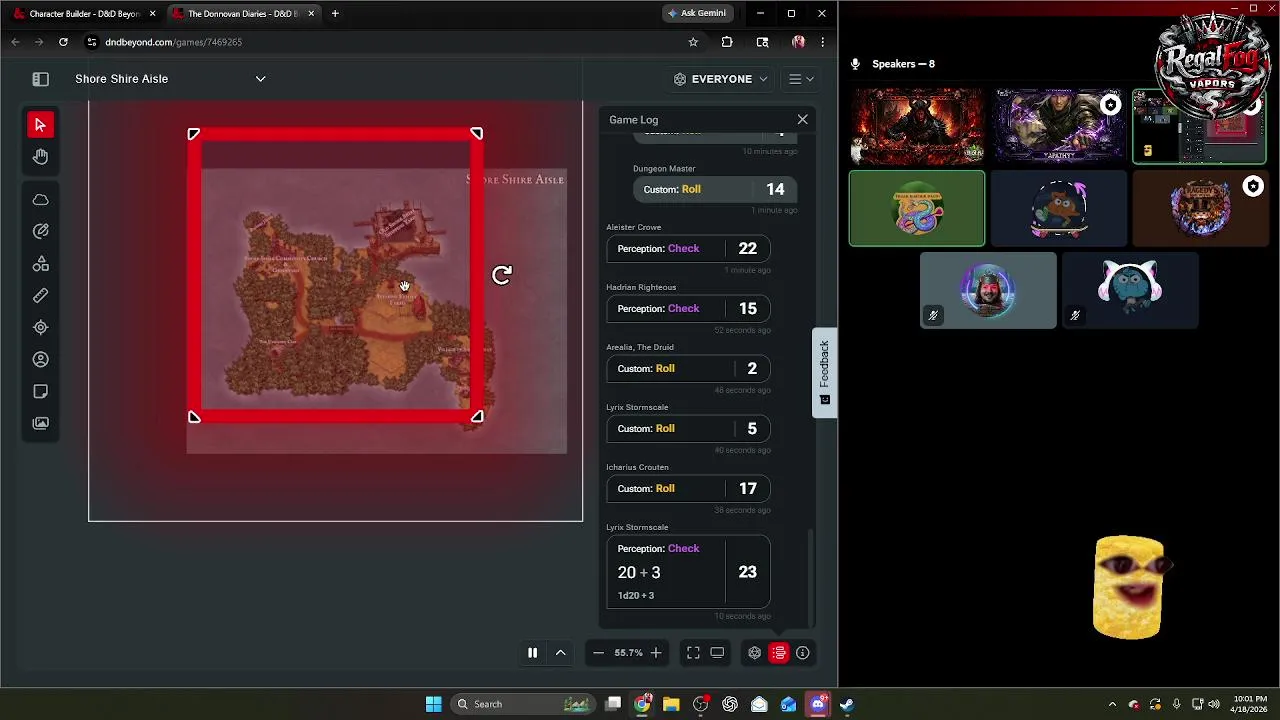Open Outlook from the taskbar

click(788, 704)
